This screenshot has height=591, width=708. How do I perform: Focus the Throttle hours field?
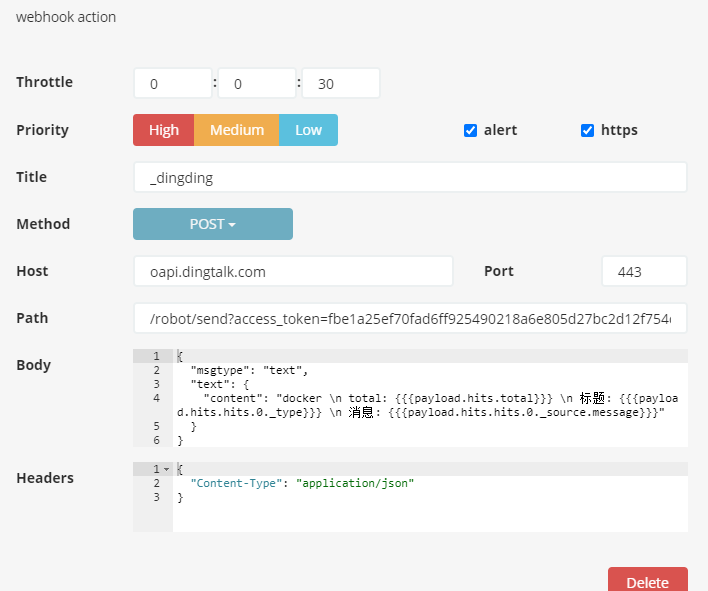pos(173,84)
